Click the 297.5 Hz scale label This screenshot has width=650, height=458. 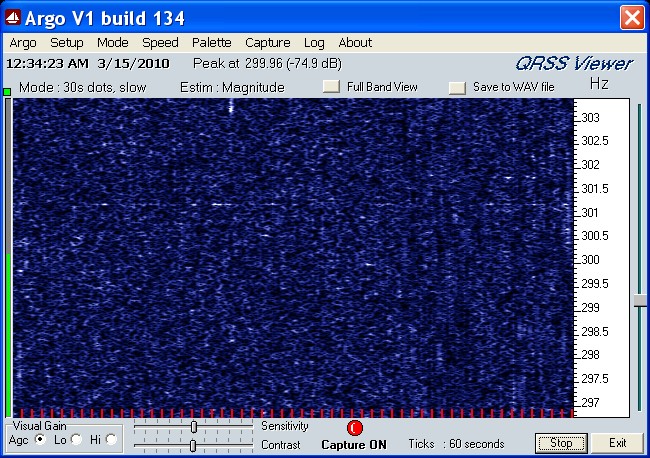coord(595,379)
